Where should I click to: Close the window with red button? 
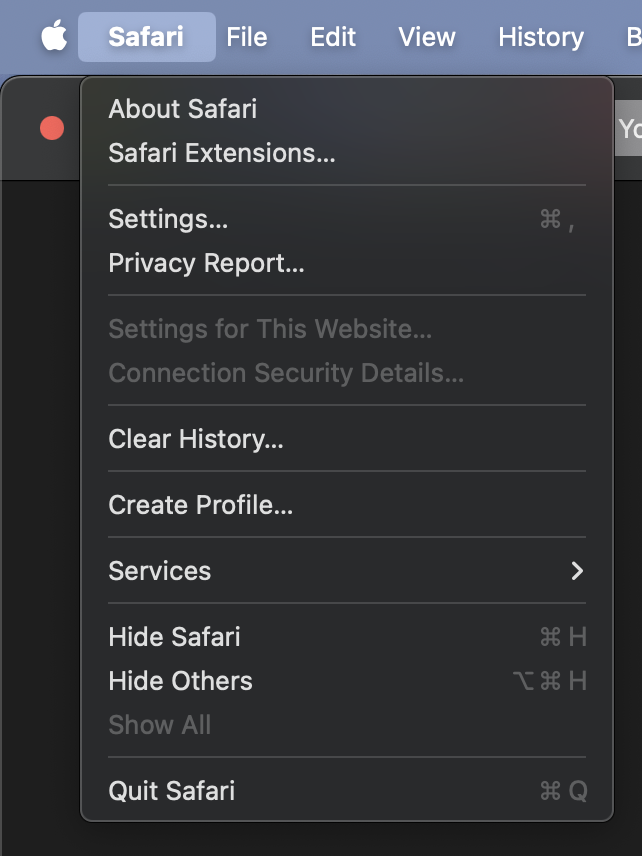click(52, 128)
